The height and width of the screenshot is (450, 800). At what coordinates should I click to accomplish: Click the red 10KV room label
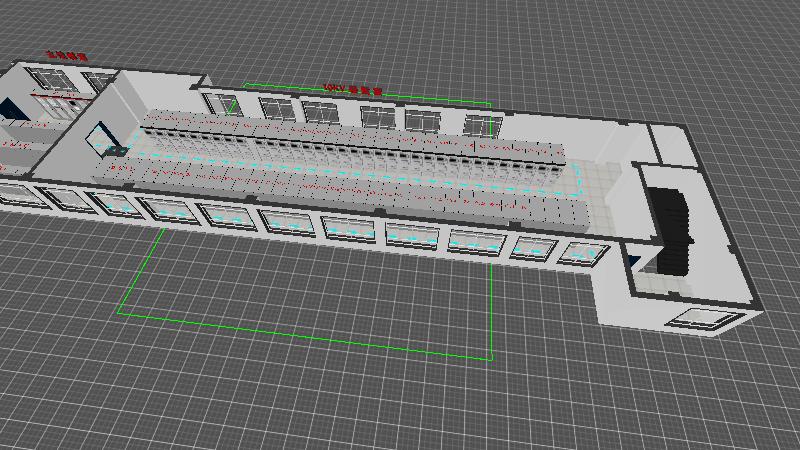[354, 89]
